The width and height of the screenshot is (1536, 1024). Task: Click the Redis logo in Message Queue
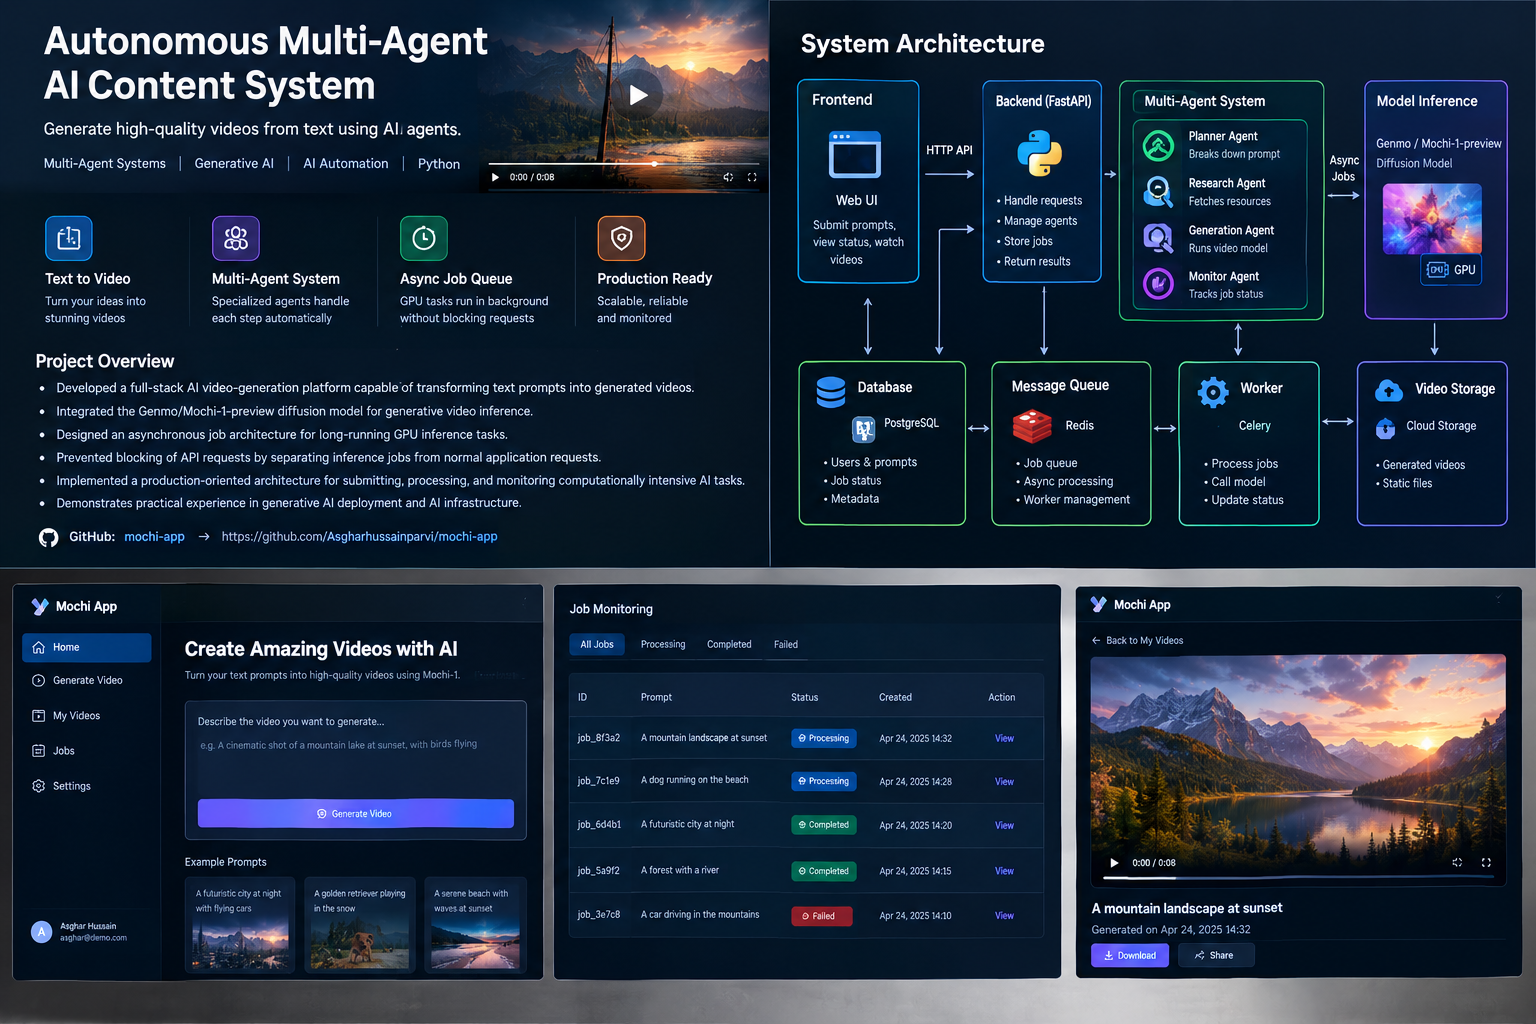point(1032,426)
